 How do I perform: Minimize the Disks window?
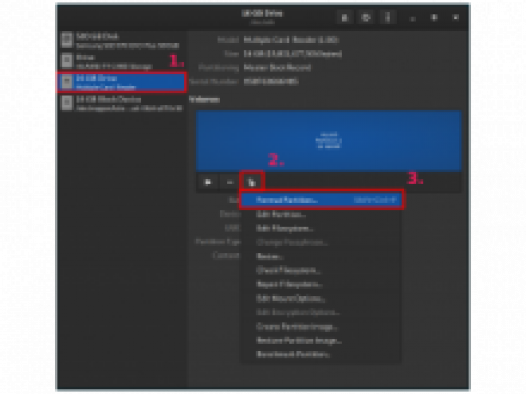coord(413,18)
